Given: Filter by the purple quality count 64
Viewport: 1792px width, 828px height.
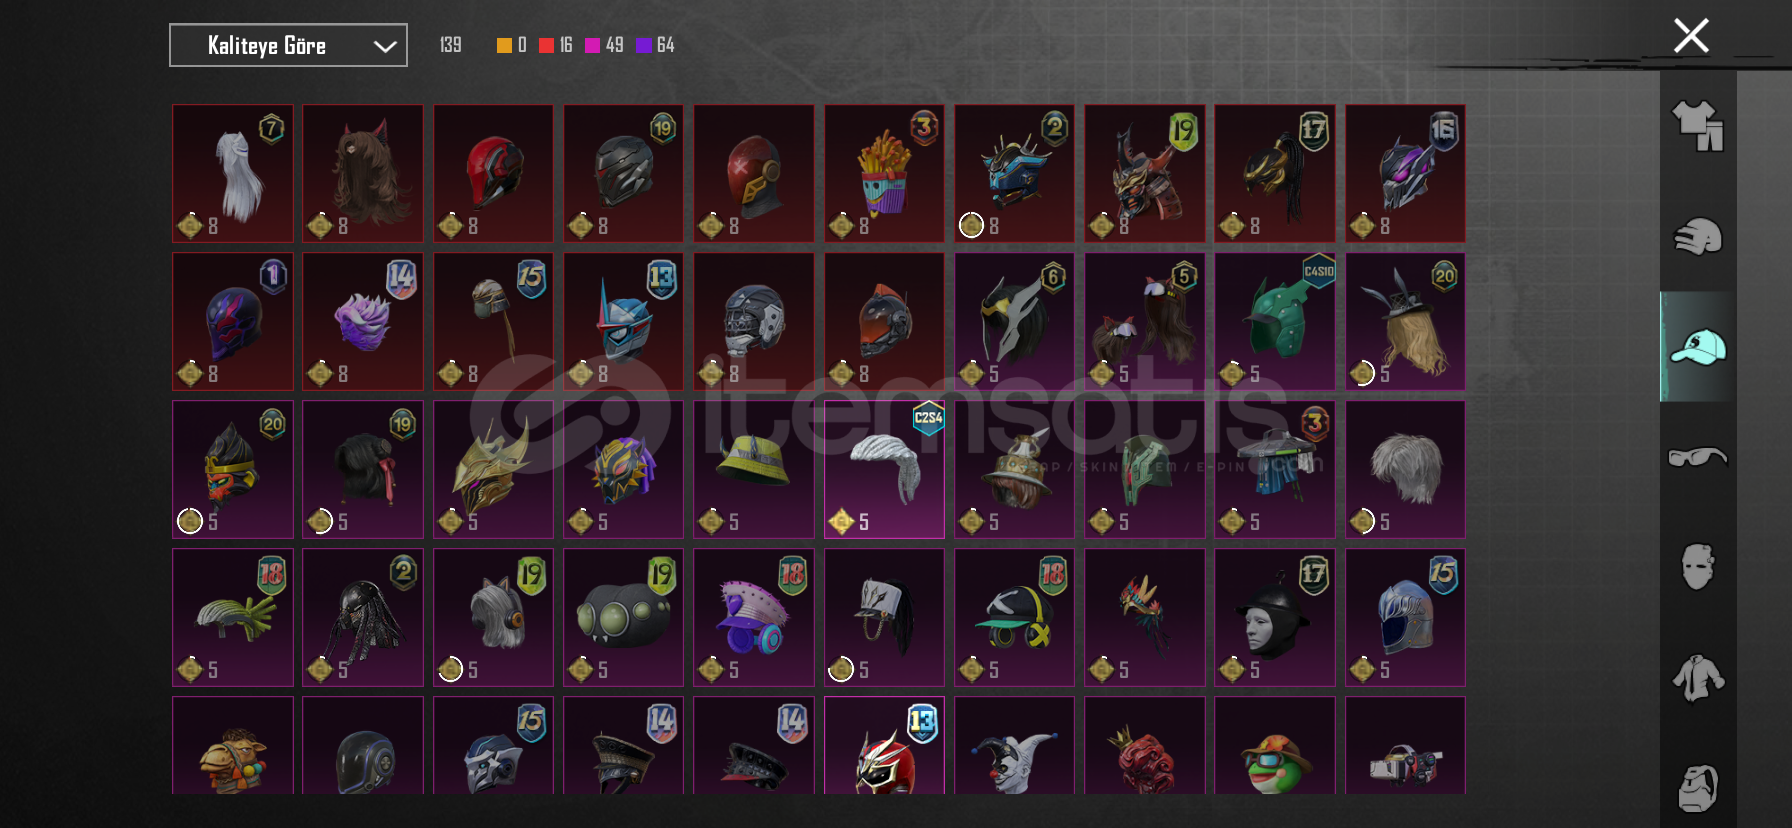Looking at the screenshot, I should [x=655, y=45].
